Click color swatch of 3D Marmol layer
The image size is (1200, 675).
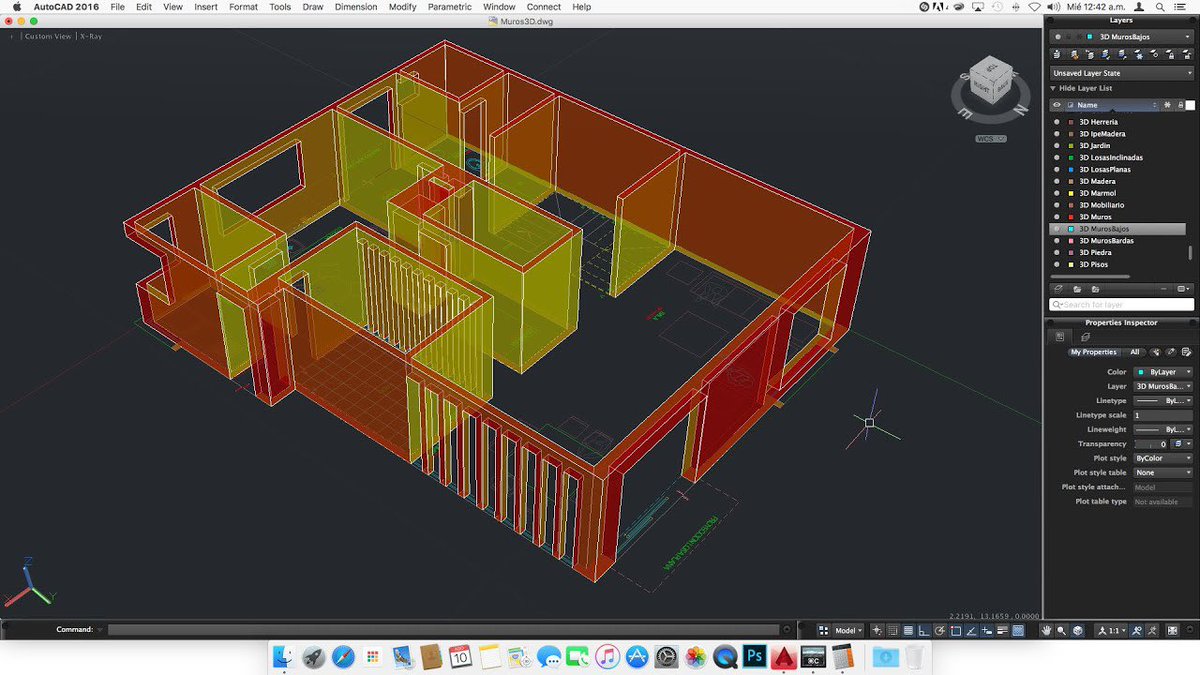click(1071, 193)
